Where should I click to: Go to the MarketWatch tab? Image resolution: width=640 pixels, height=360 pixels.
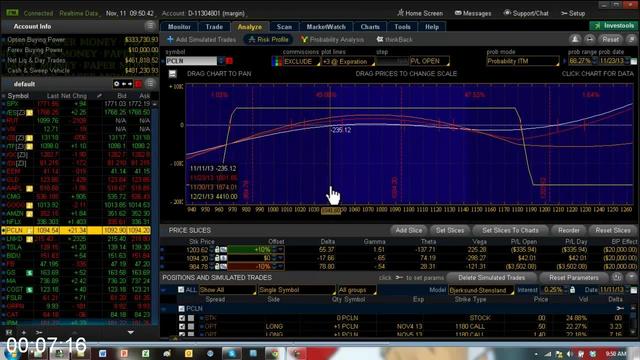coord(326,27)
